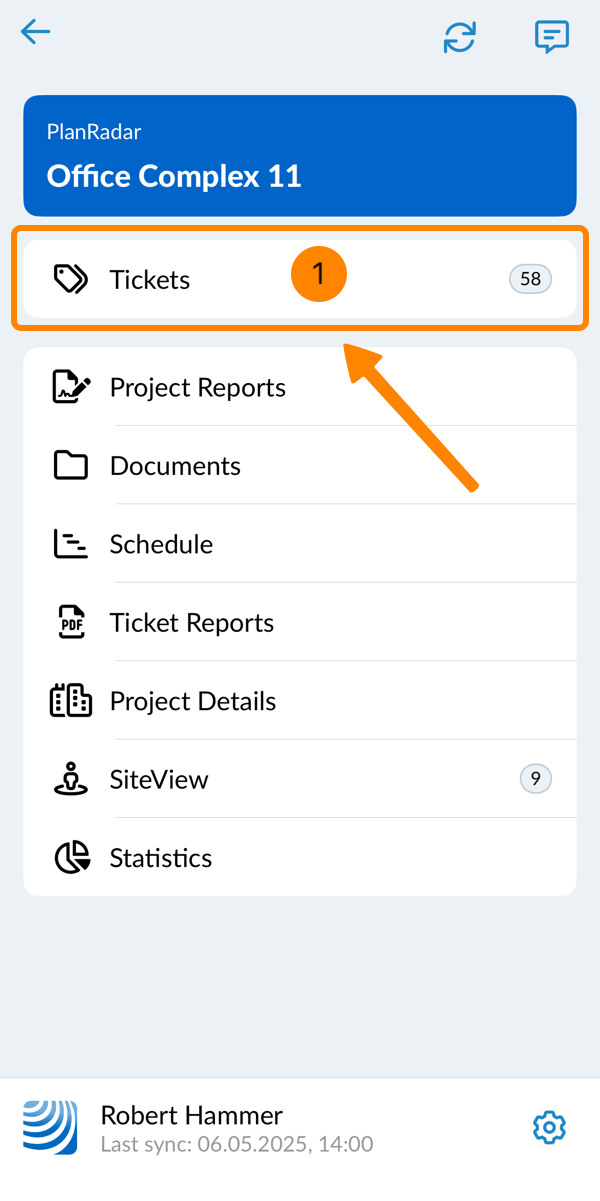The height and width of the screenshot is (1201, 600).
Task: Tap the Tickets tag icon
Action: [x=71, y=280]
